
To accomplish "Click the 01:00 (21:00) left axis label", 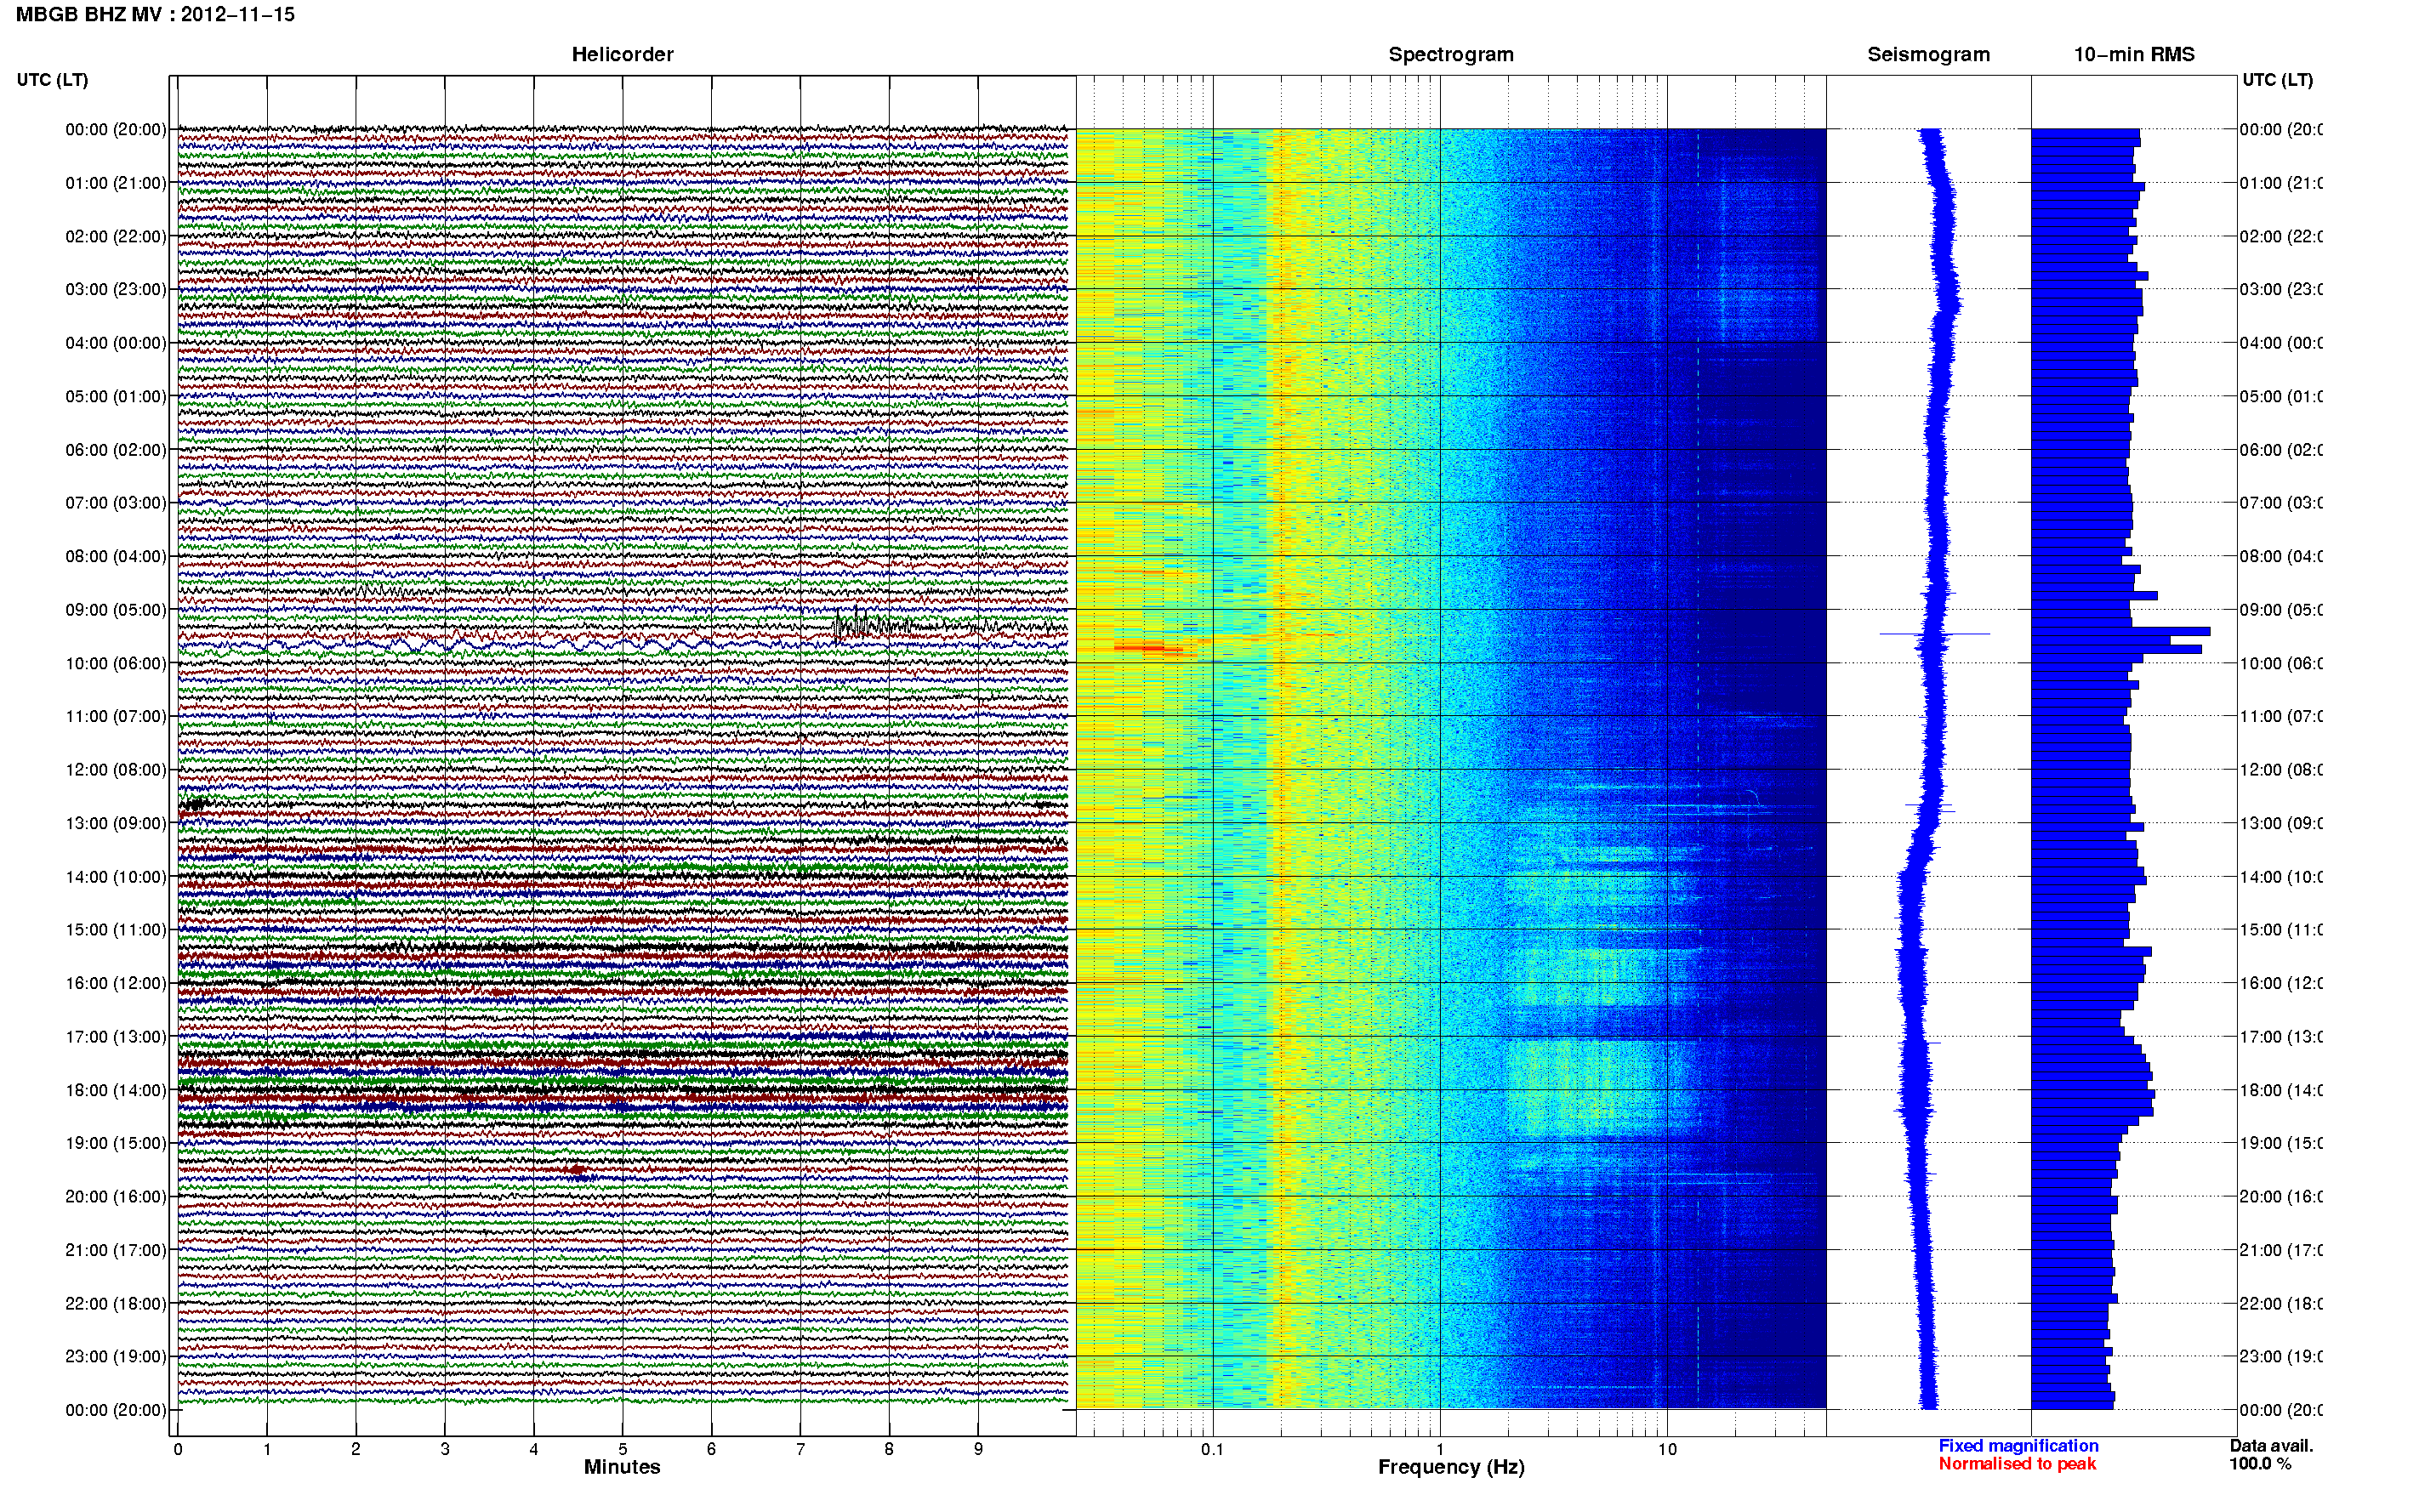I will coord(116,183).
